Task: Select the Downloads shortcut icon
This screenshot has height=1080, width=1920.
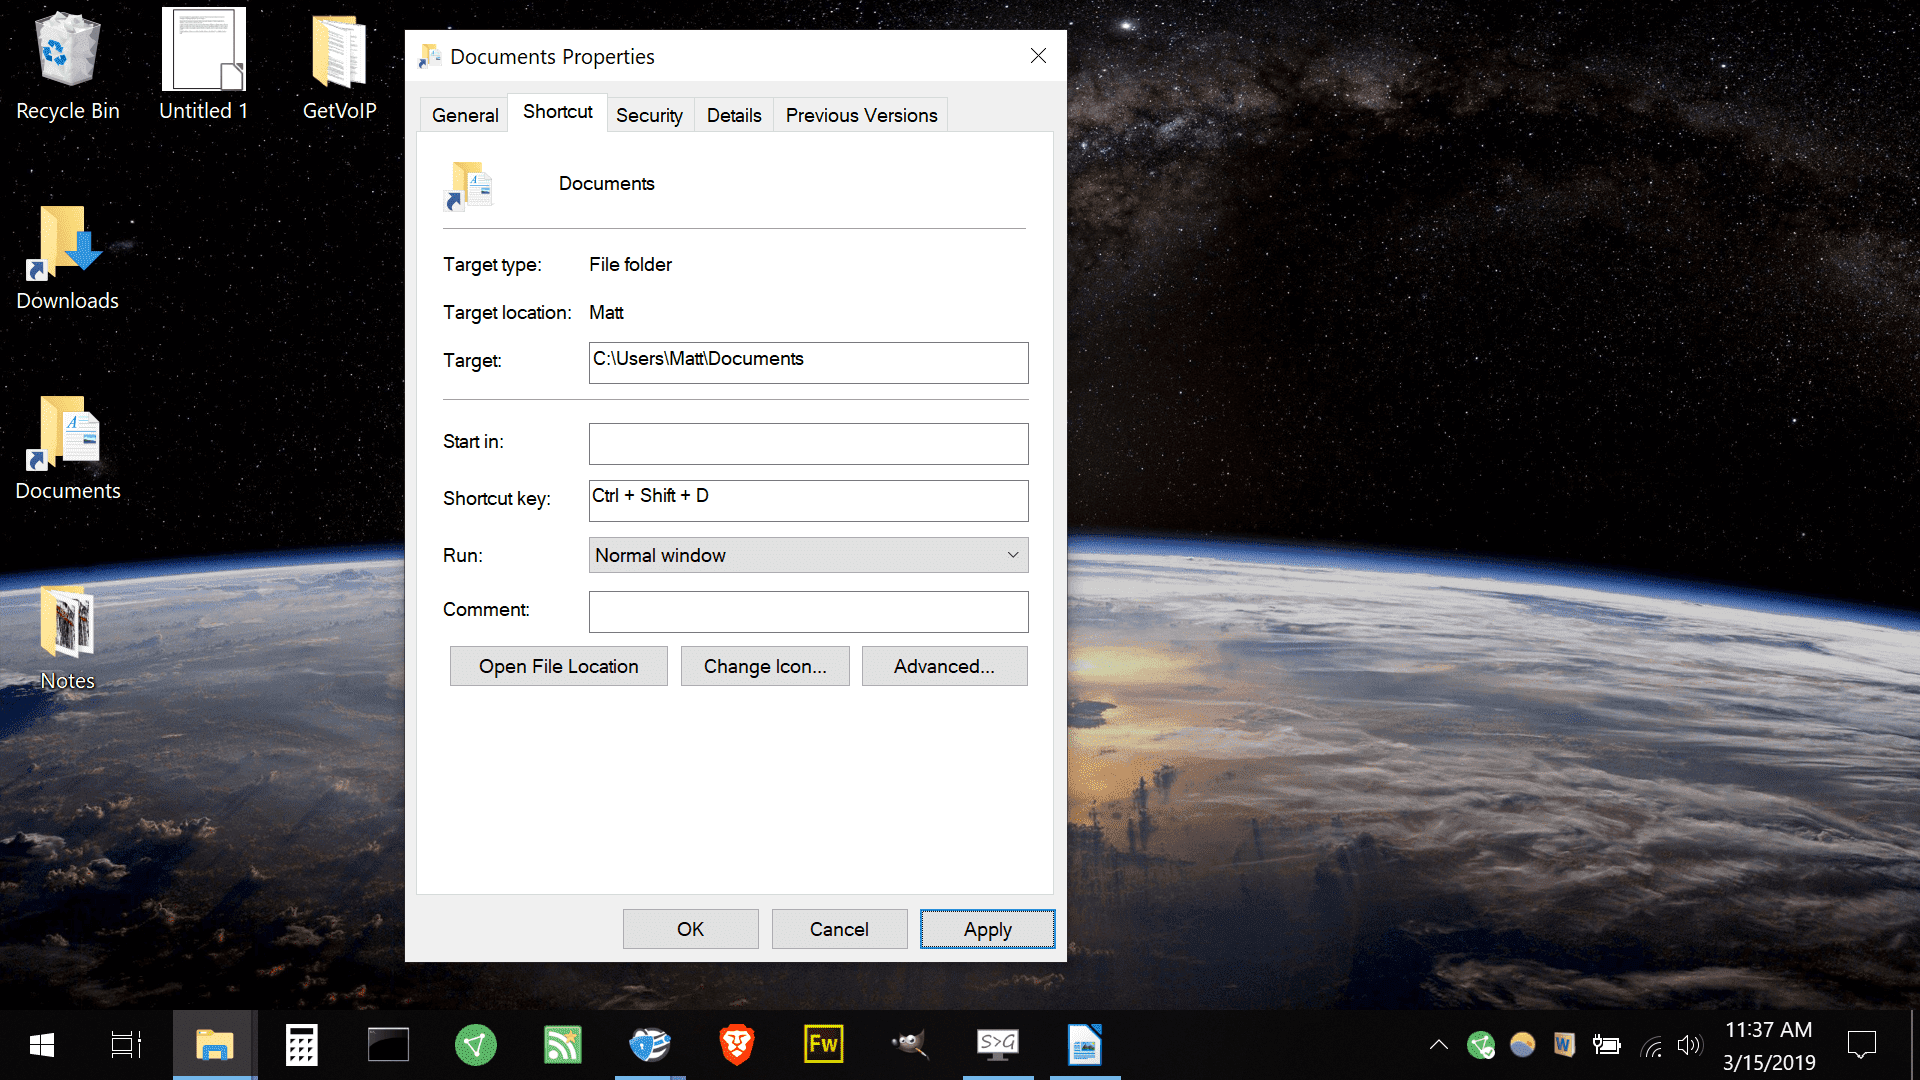Action: tap(67, 258)
